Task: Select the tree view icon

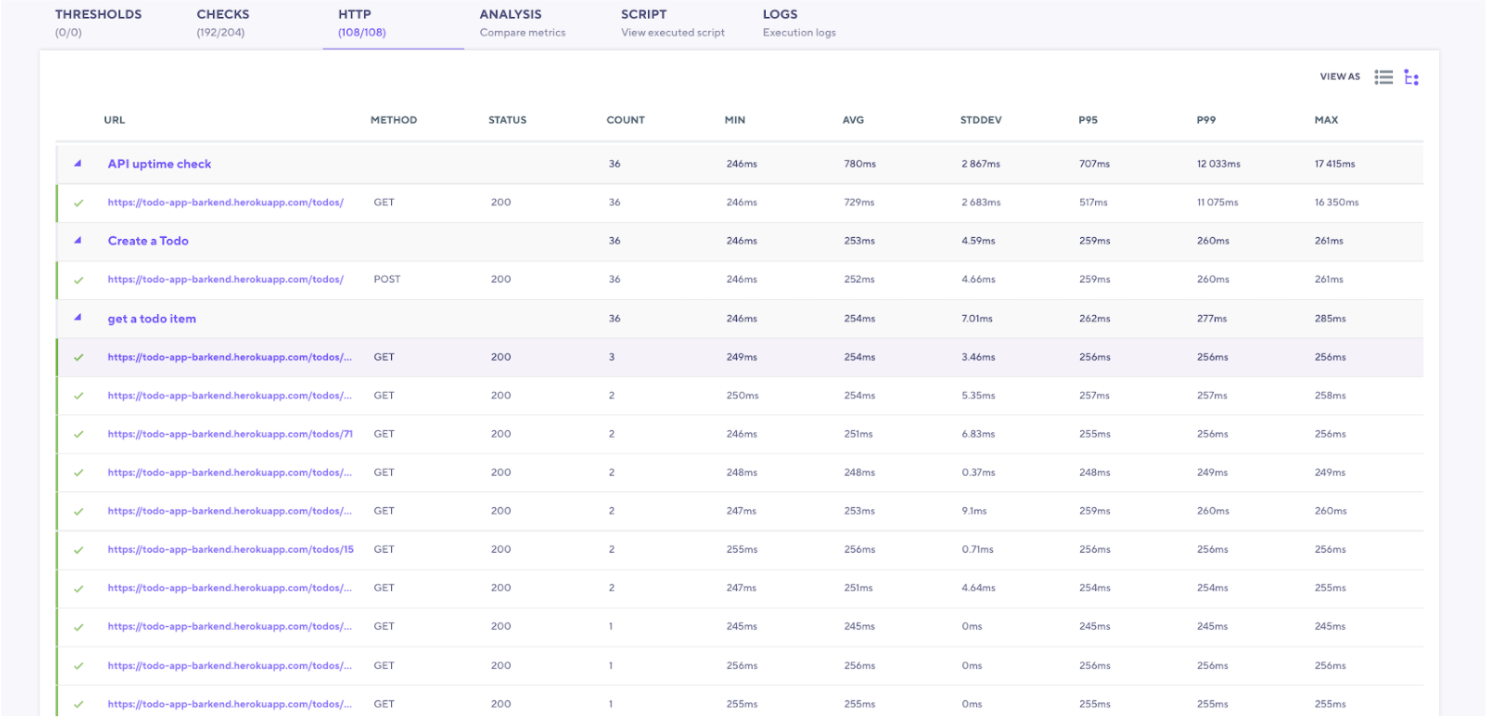Action: coord(1411,76)
